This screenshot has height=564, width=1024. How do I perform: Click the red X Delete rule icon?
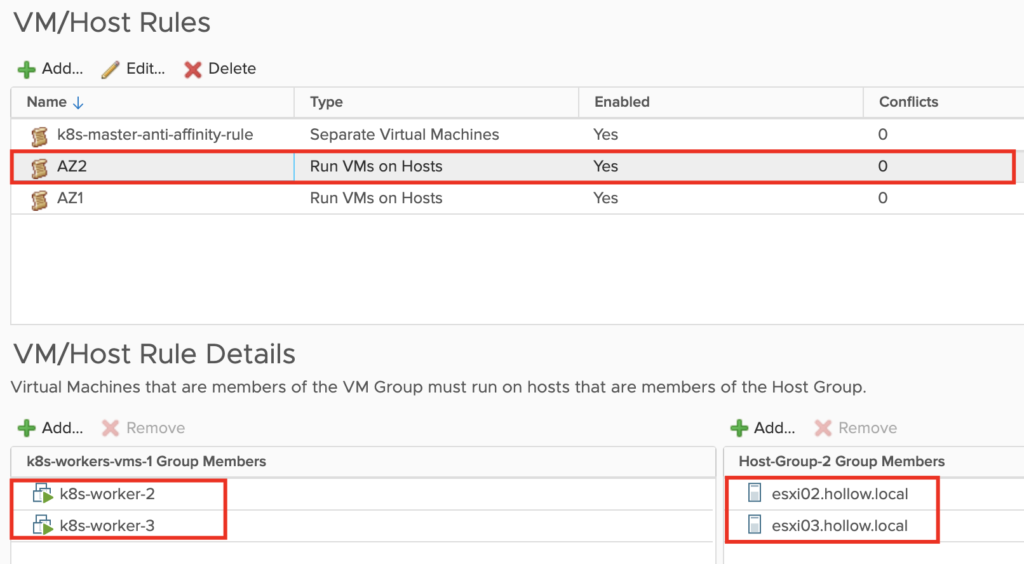click(x=193, y=69)
